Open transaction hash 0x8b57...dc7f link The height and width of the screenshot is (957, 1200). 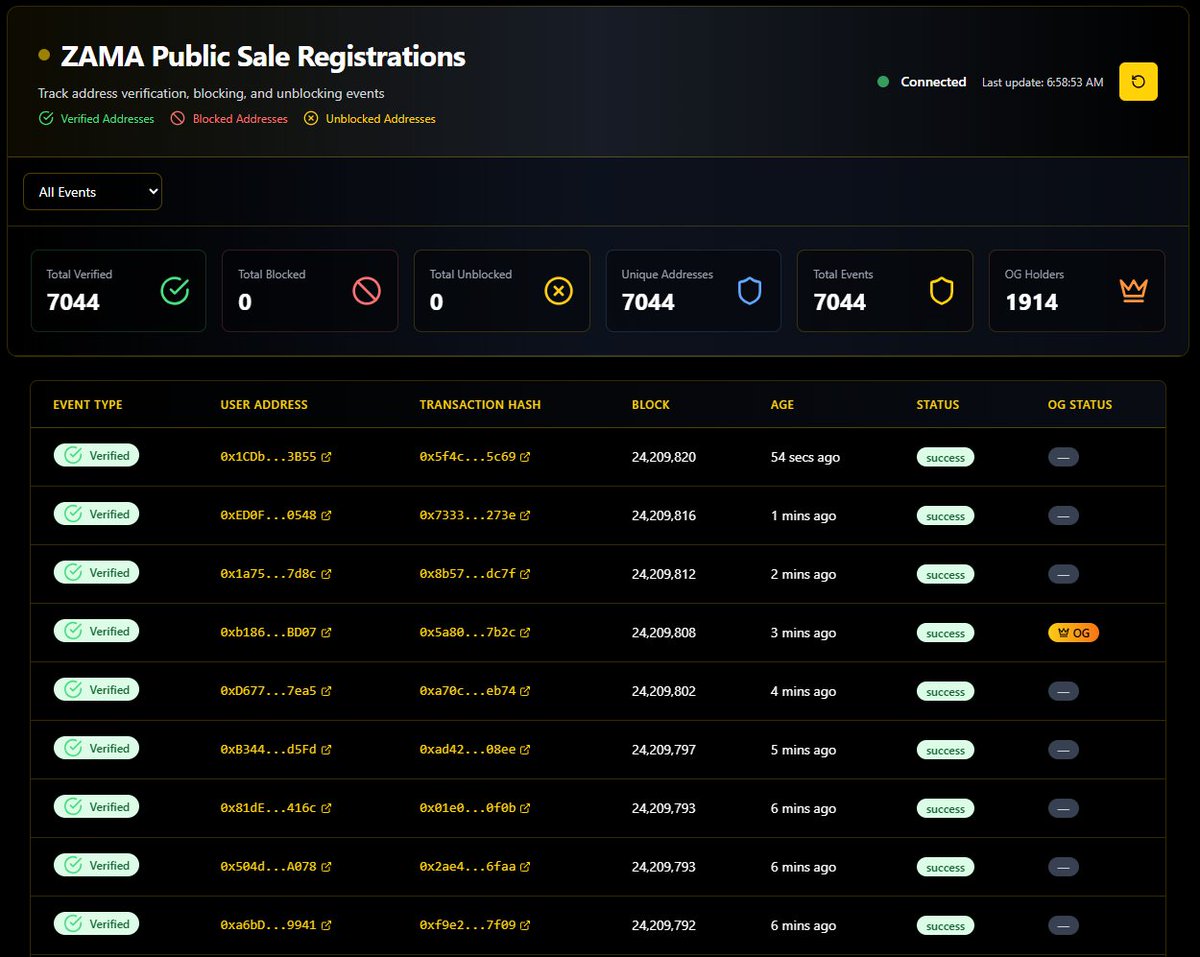click(467, 574)
